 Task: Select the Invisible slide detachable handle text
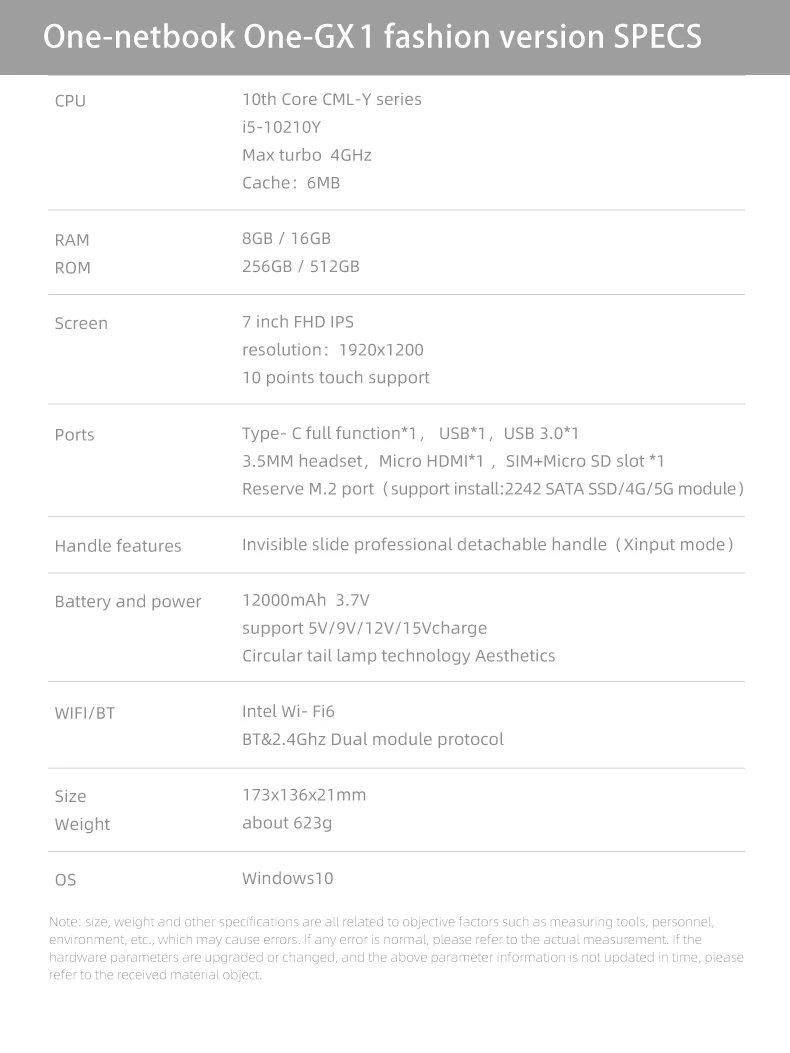[x=488, y=545]
